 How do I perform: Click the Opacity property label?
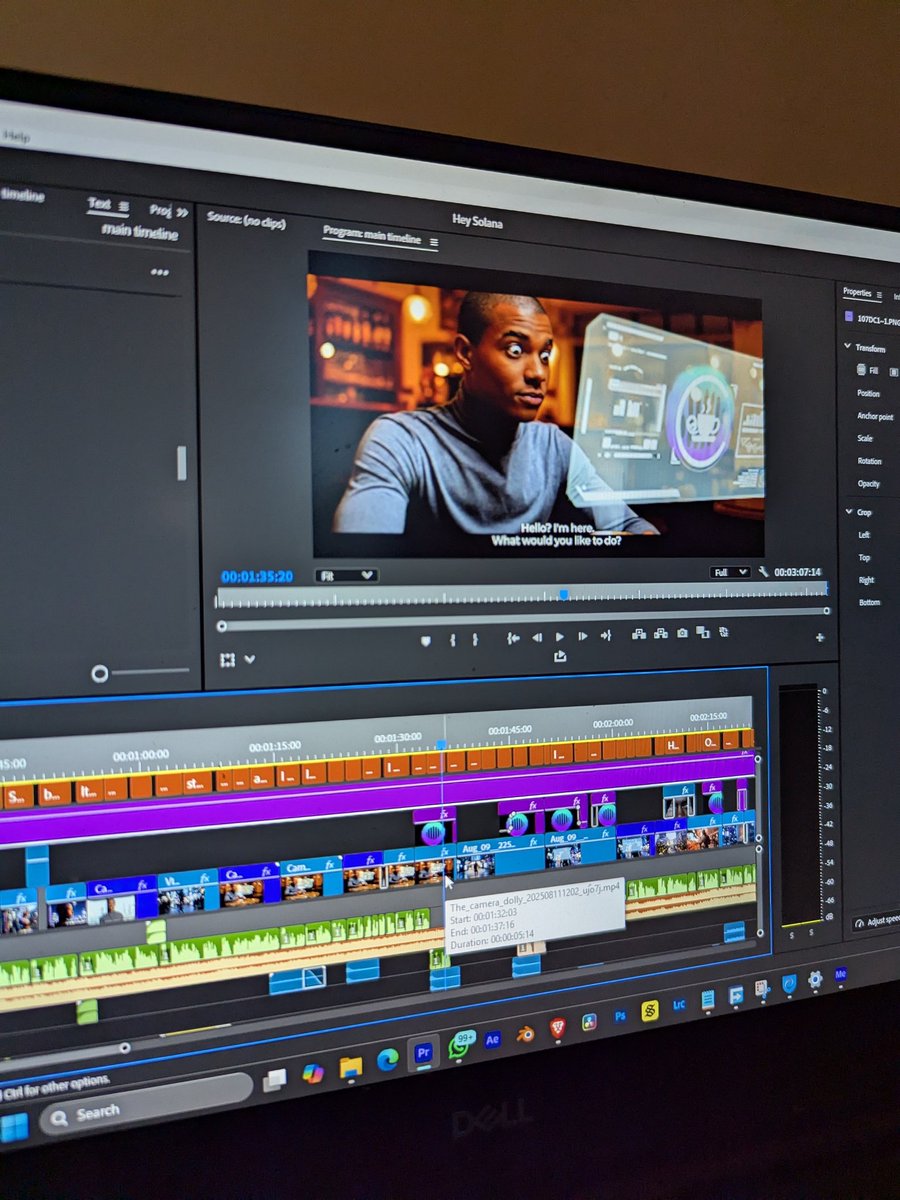[868, 484]
